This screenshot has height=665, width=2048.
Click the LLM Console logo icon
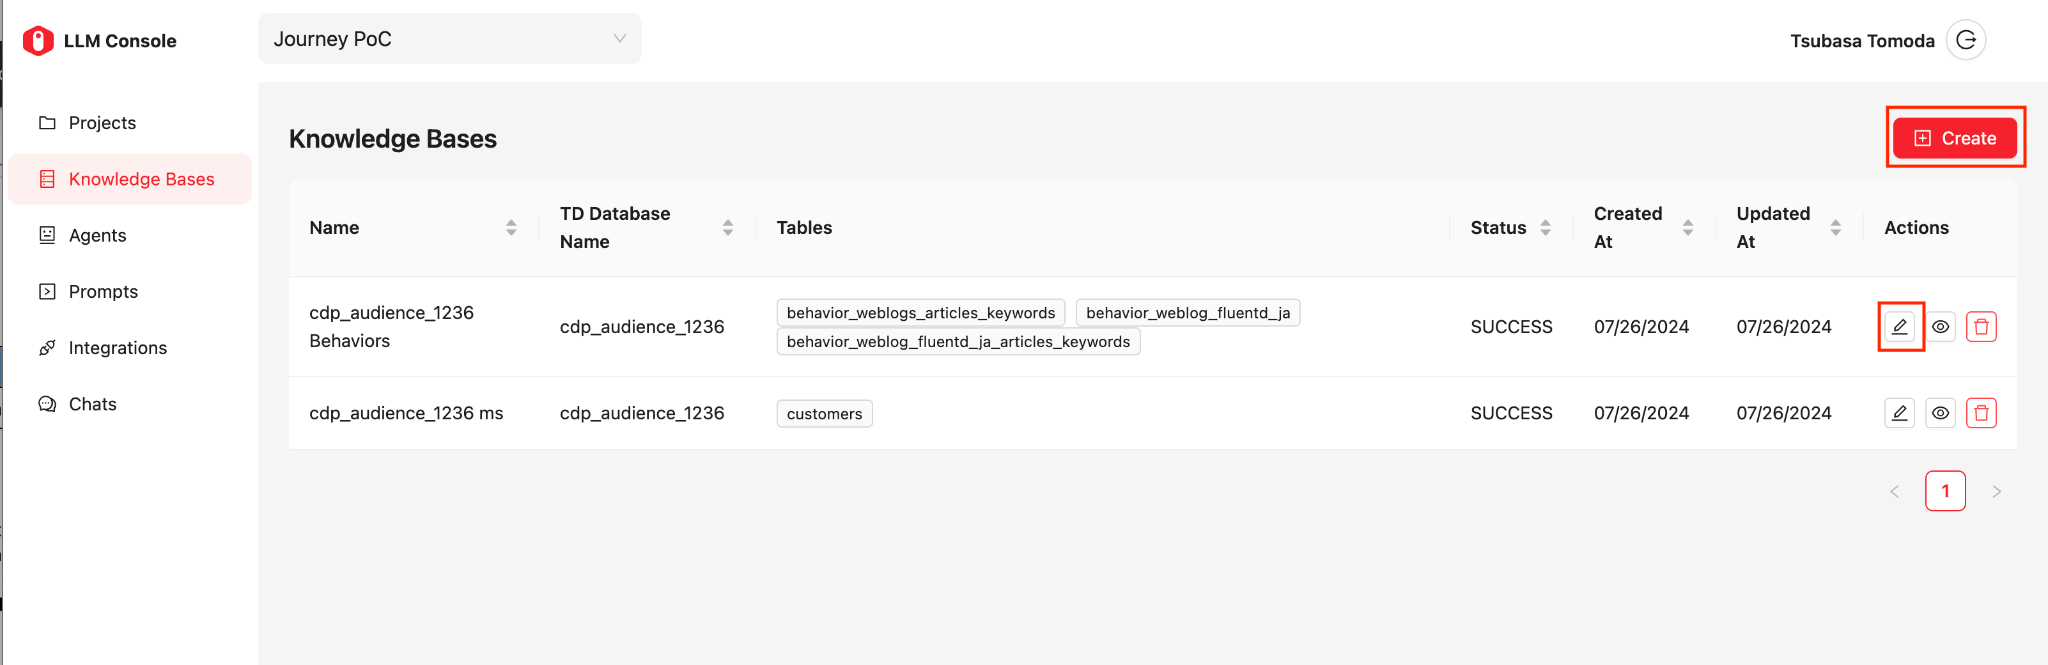click(38, 41)
